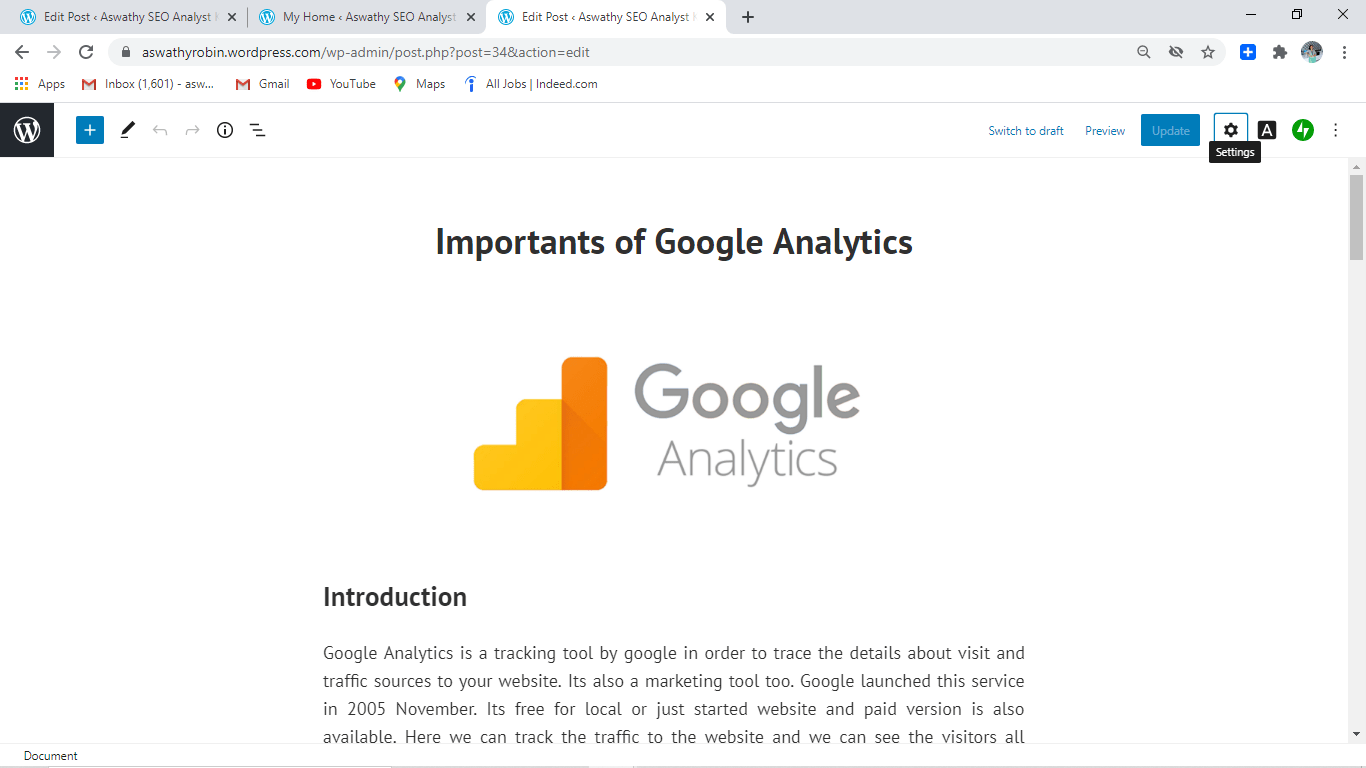Select the pencil Tools icon

[x=127, y=130]
